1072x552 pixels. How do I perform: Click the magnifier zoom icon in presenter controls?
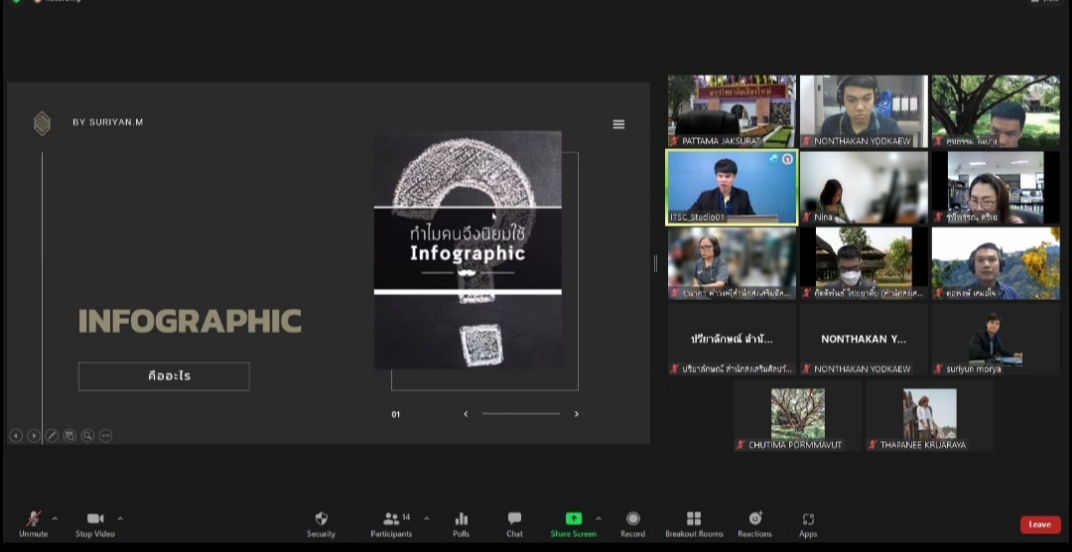pyautogui.click(x=88, y=436)
